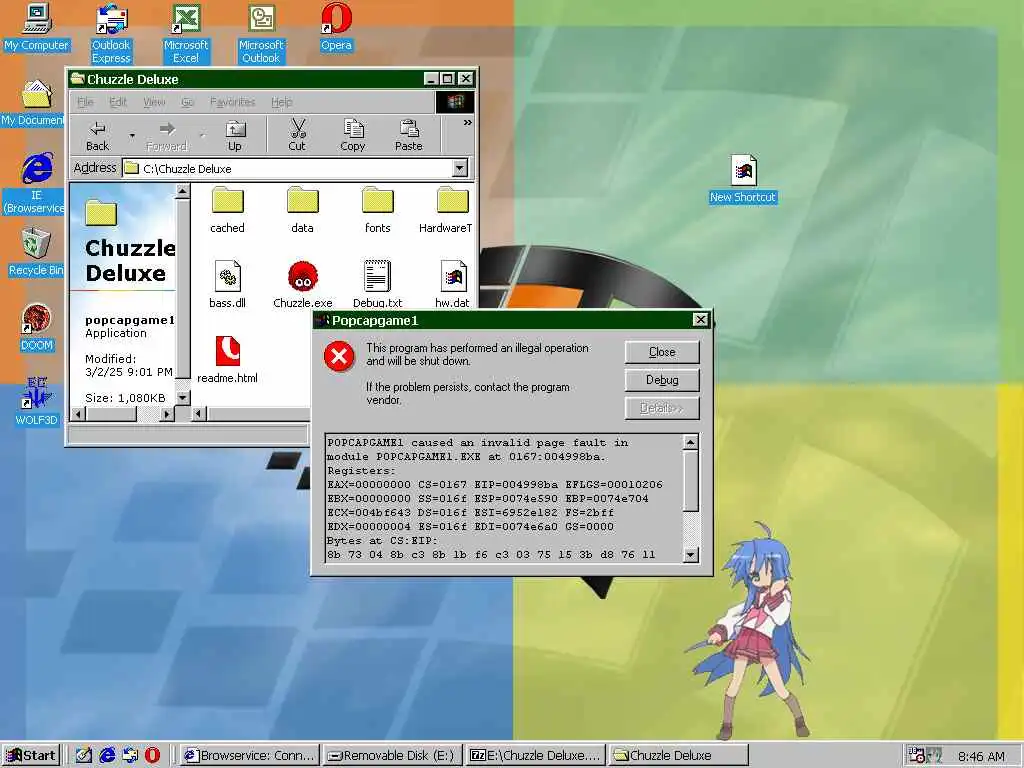Open IE (Browservice) desktop icon
Screen dimensions: 1024x768
pos(35,184)
